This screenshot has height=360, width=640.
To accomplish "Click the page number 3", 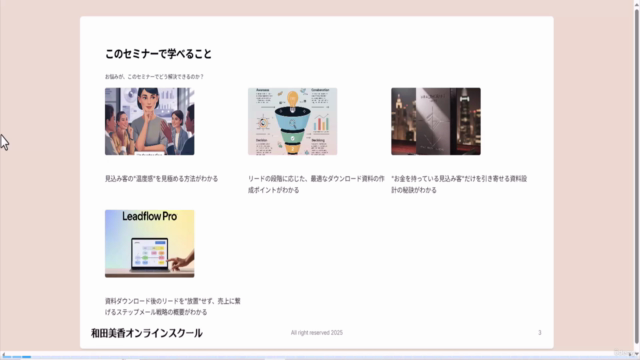I will (540, 333).
